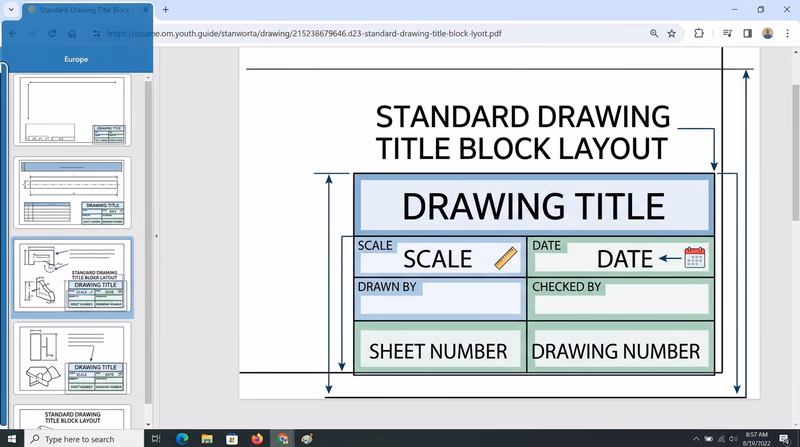
Task: Open the user profile avatar
Action: [767, 33]
